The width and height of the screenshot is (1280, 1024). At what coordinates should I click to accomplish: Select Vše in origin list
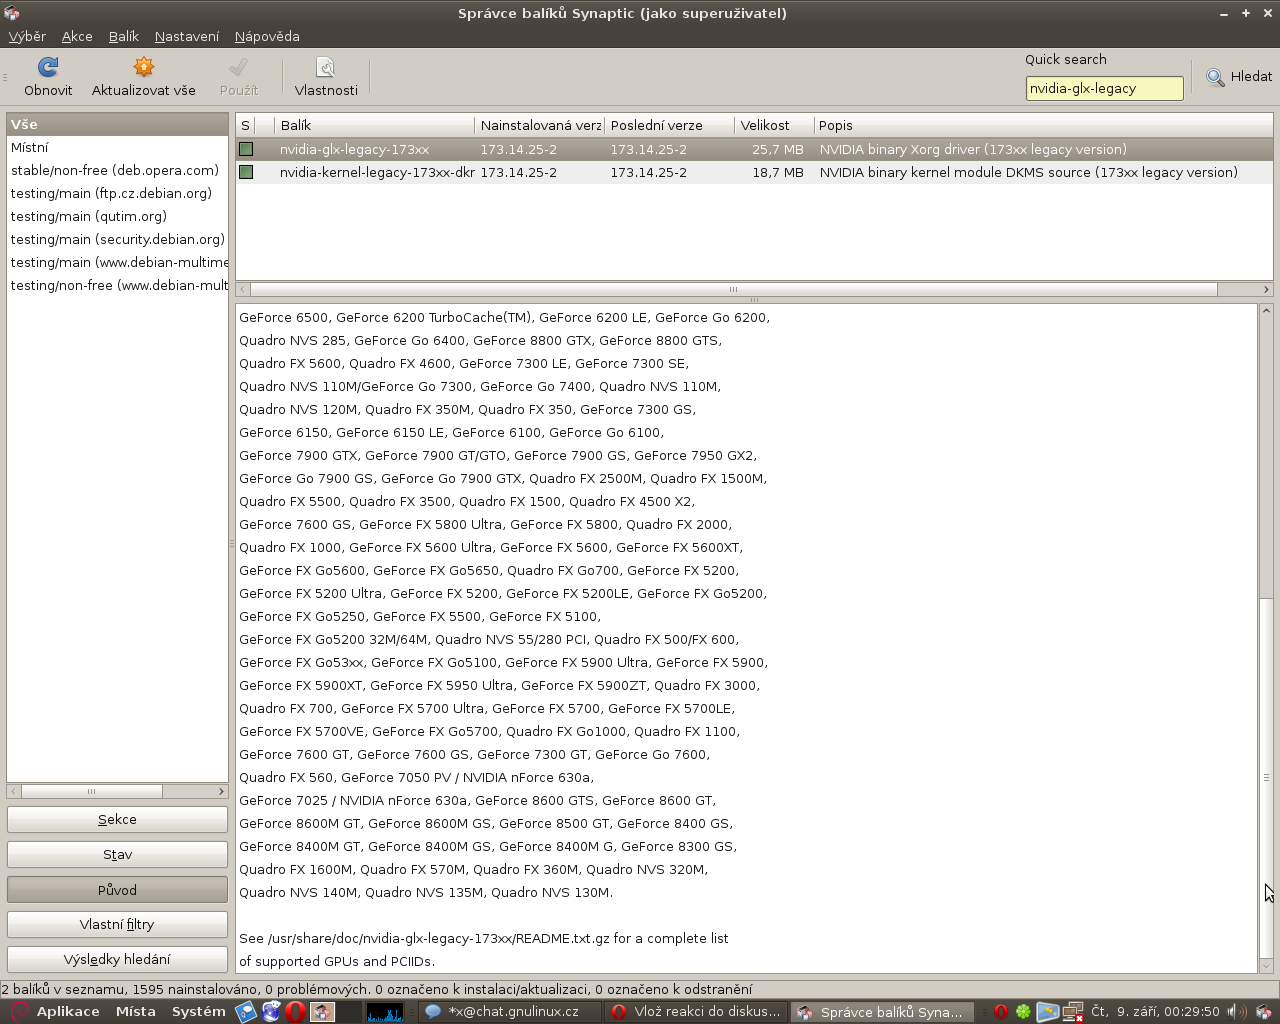[117, 124]
